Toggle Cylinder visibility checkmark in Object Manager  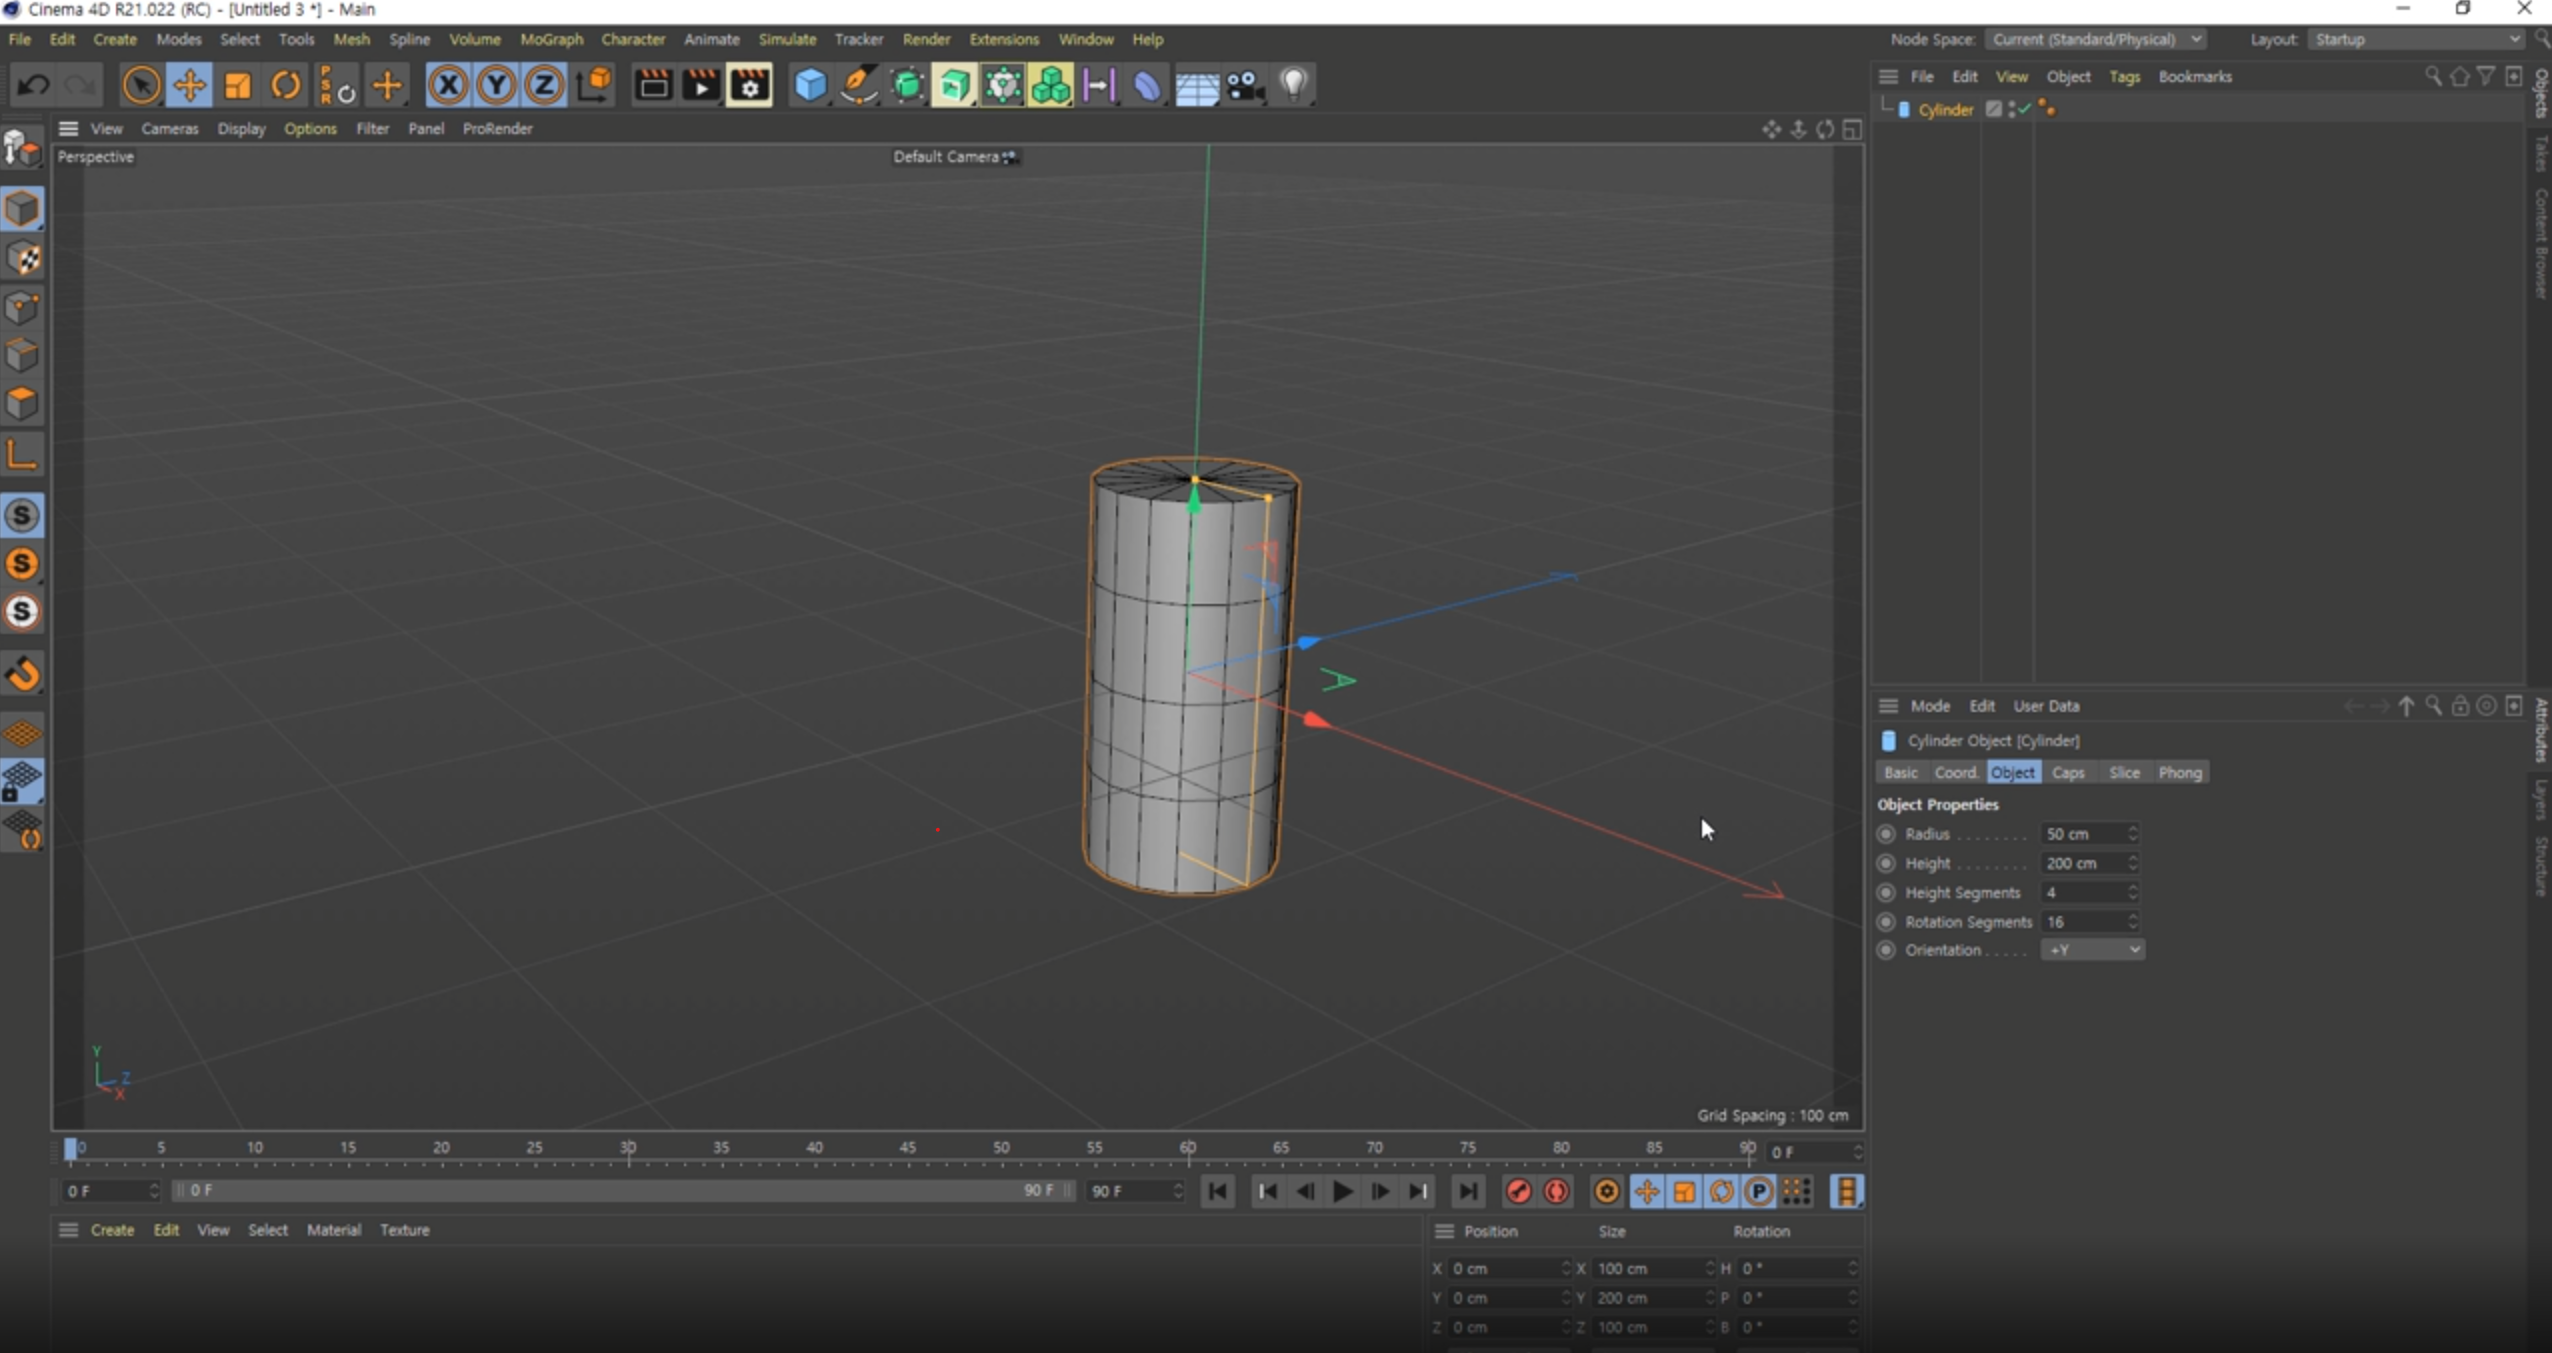(x=2024, y=109)
